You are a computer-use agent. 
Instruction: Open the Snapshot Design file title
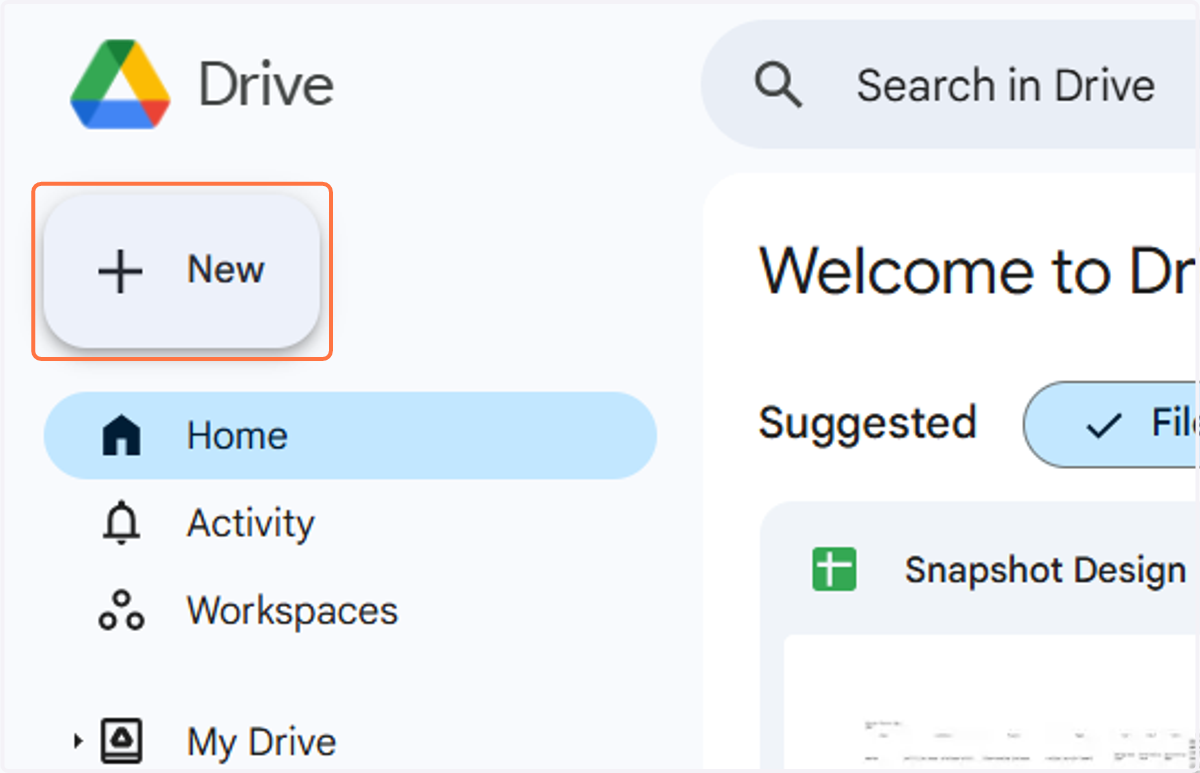[x=1045, y=570]
